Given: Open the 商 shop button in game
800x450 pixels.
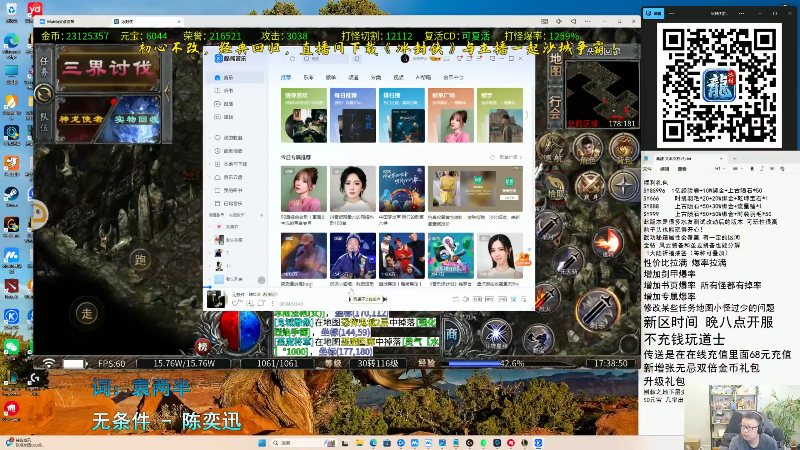Looking at the screenshot, I should click(452, 335).
